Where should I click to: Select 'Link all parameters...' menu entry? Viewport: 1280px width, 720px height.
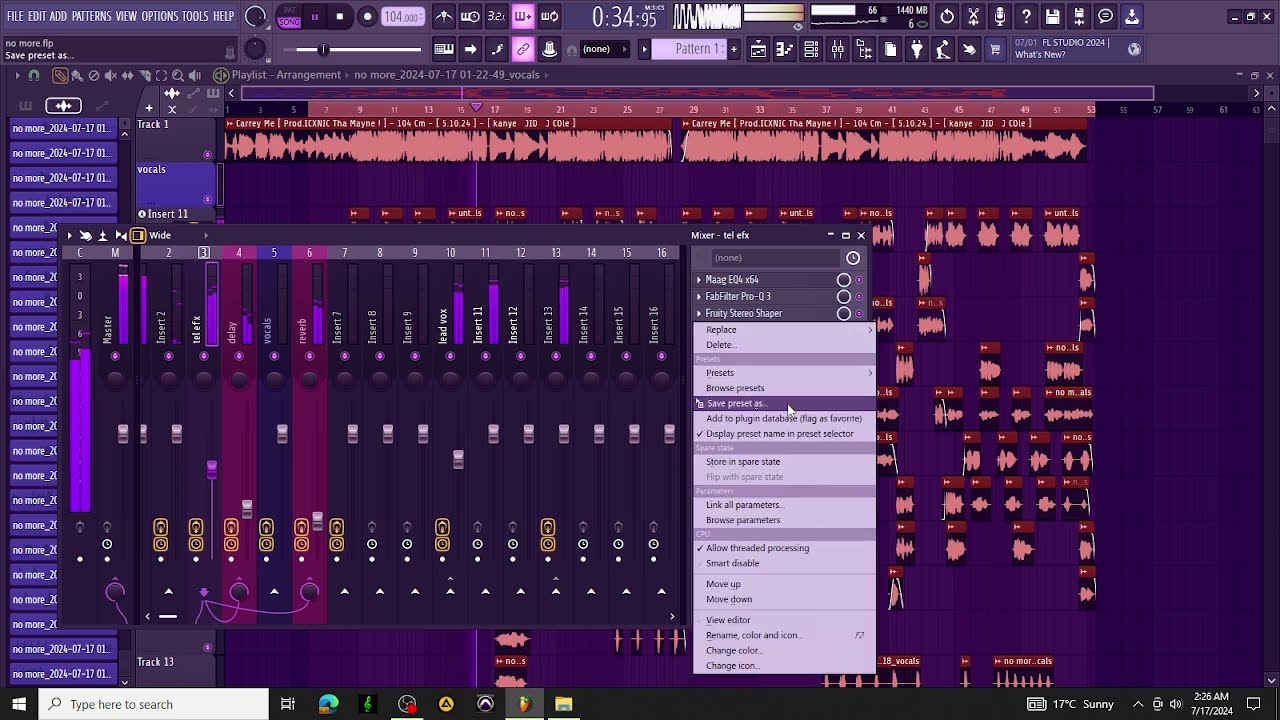pos(784,505)
